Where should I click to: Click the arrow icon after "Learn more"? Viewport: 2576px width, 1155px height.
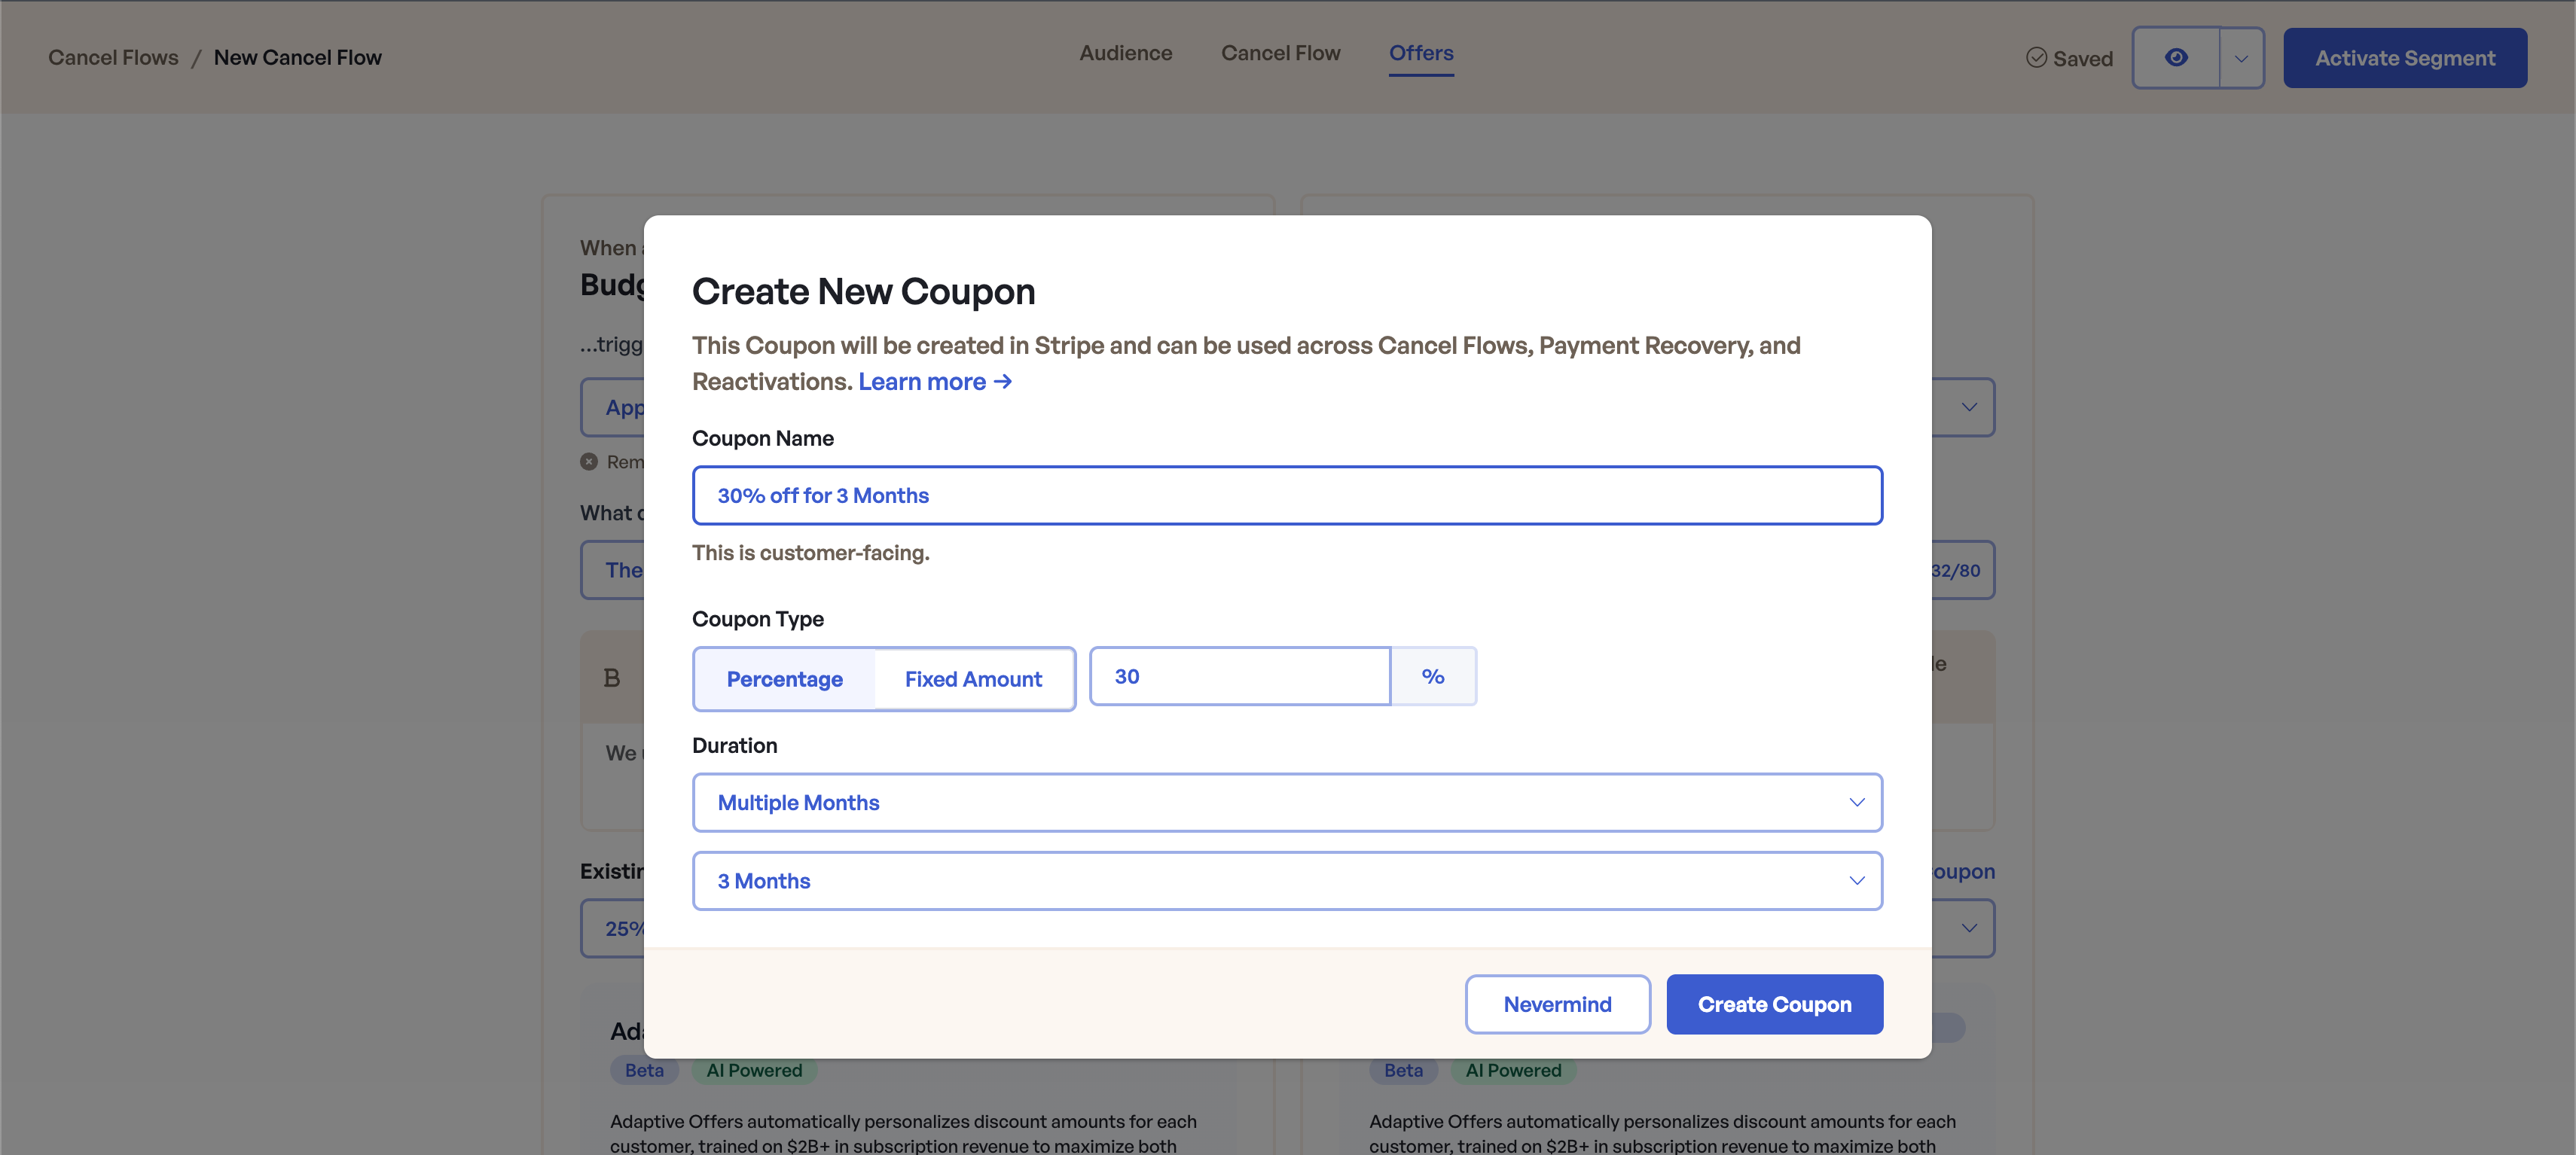[1003, 382]
